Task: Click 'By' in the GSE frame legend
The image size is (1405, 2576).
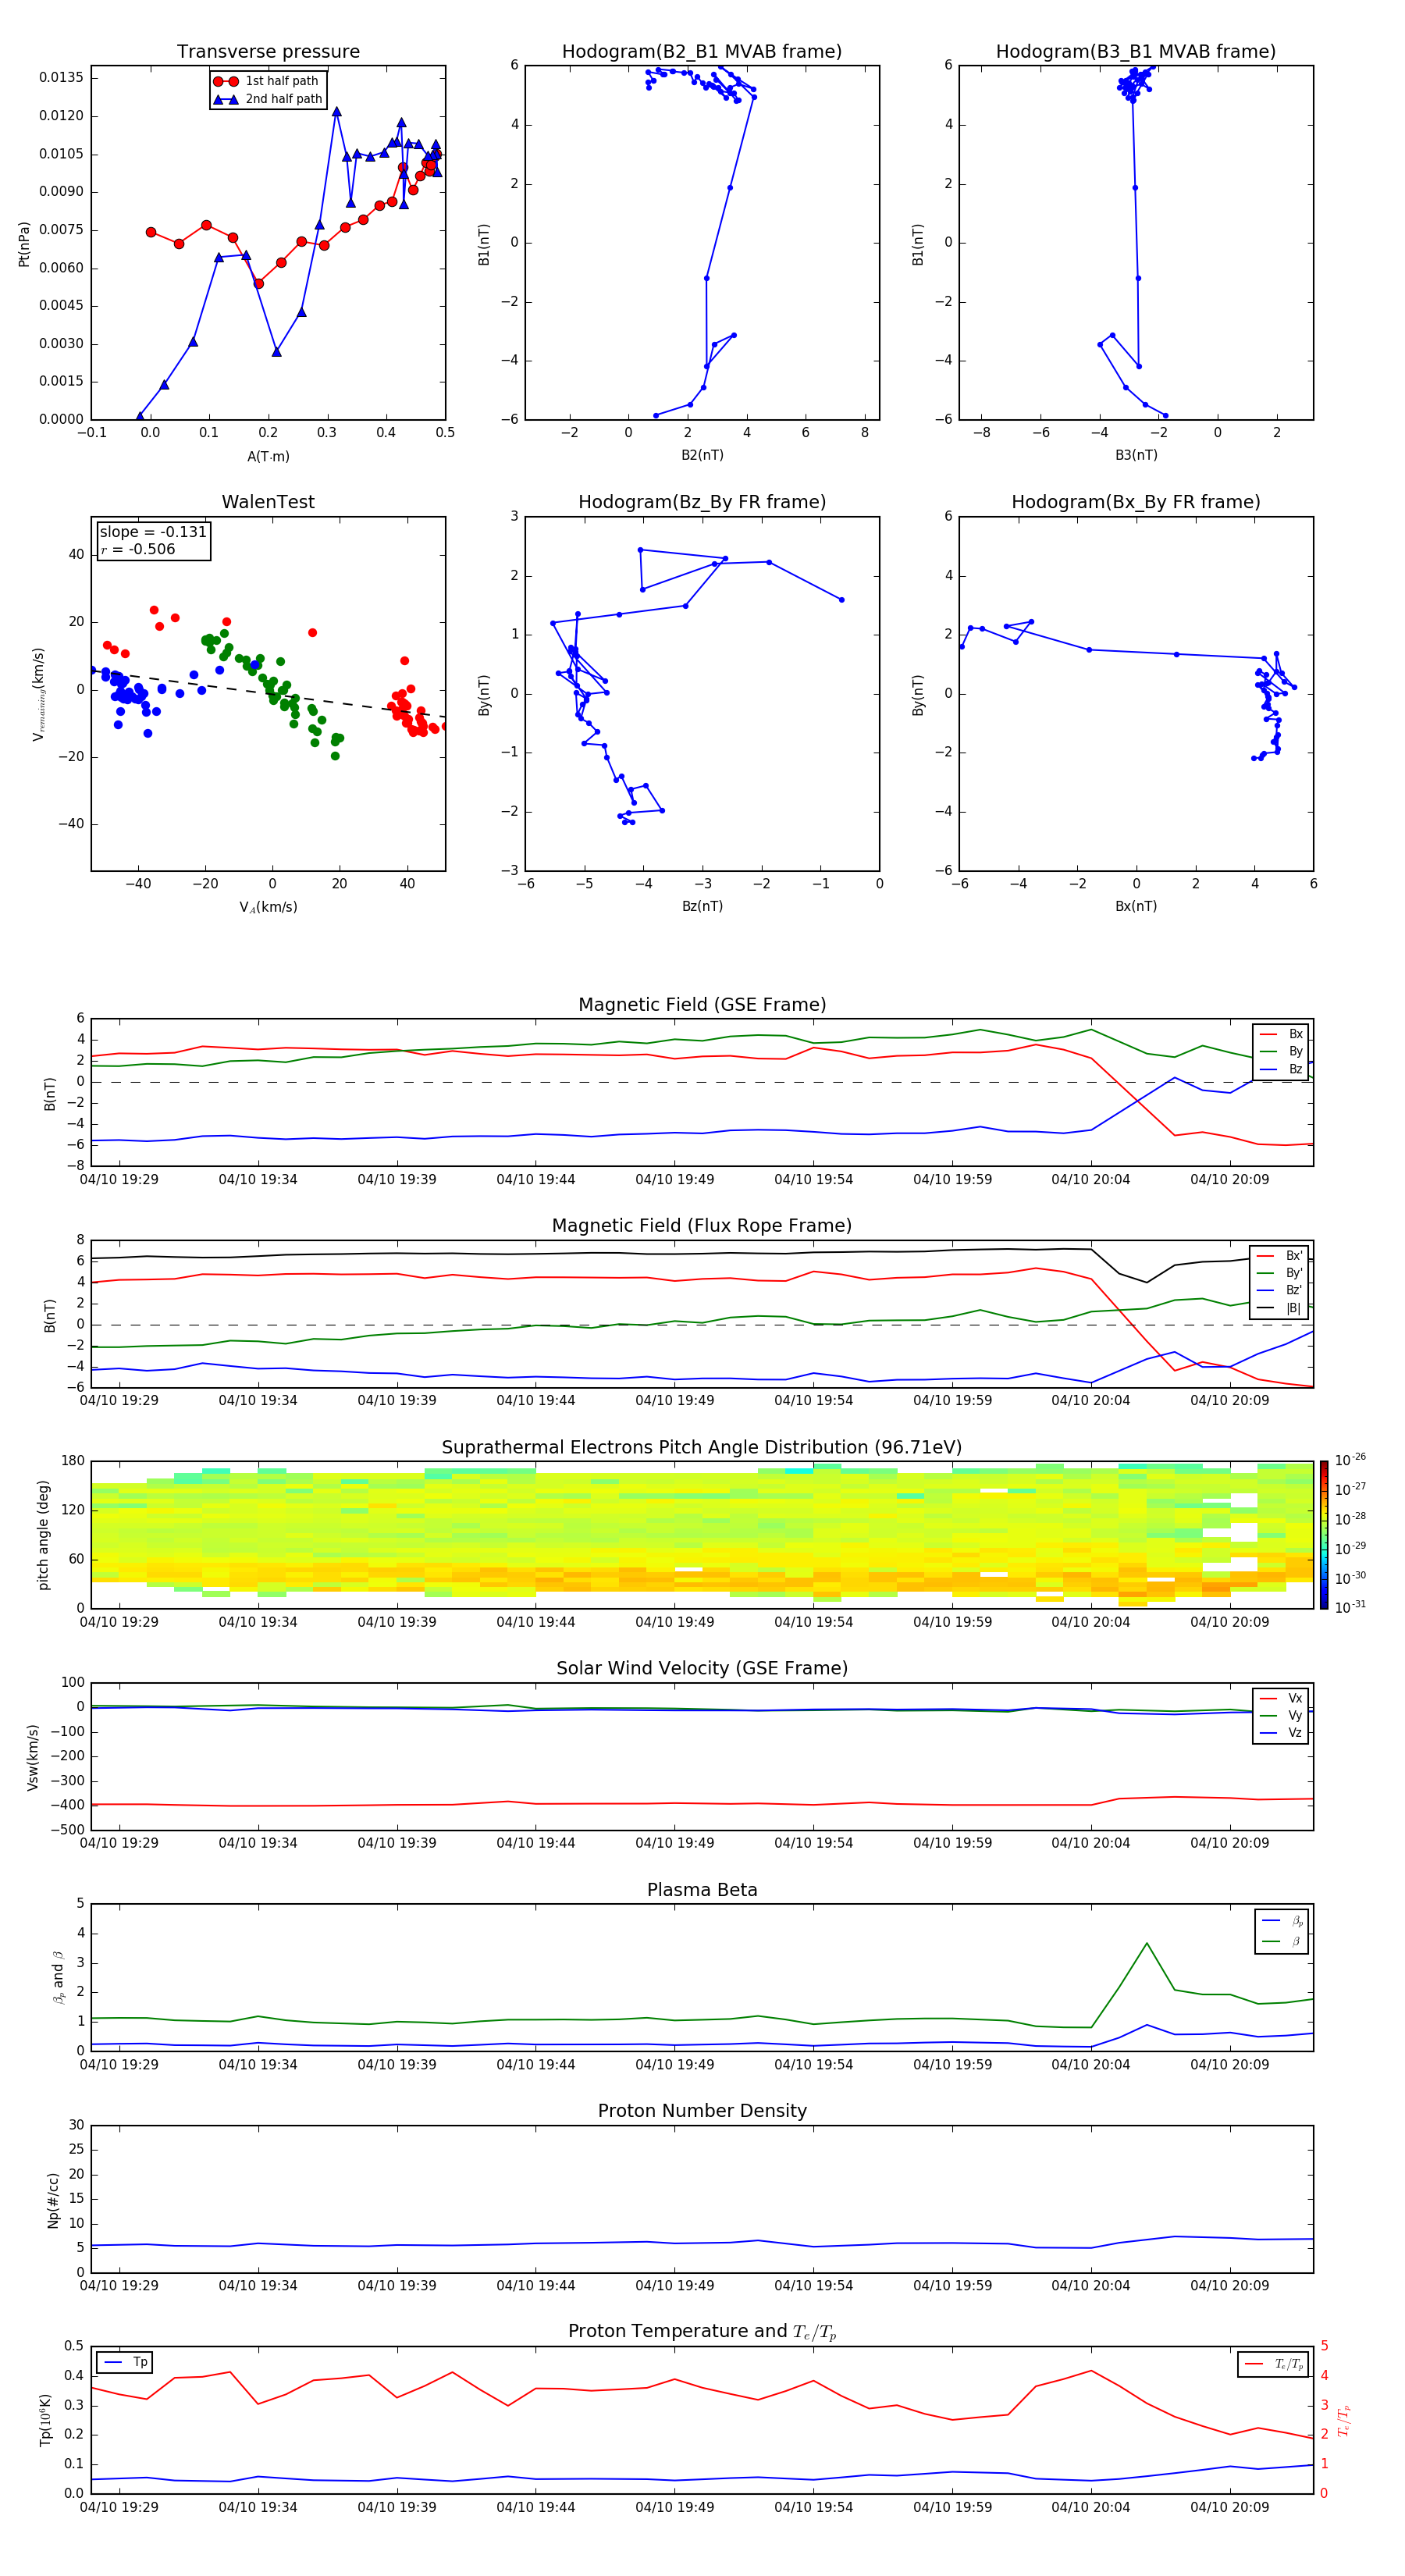Action: click(x=1282, y=1051)
